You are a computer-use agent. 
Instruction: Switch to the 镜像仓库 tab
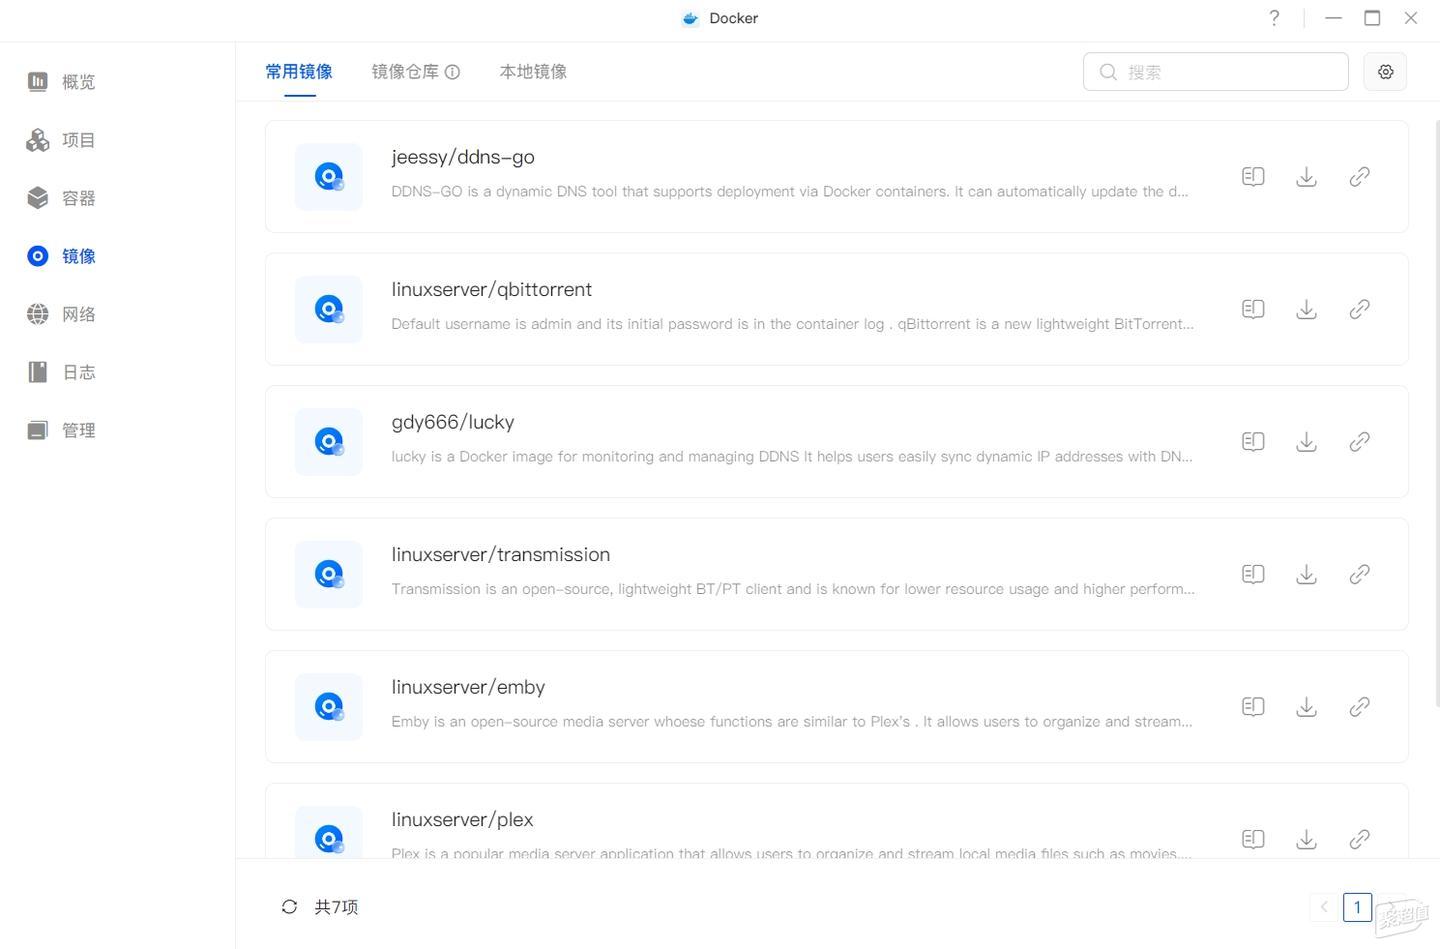click(x=405, y=72)
